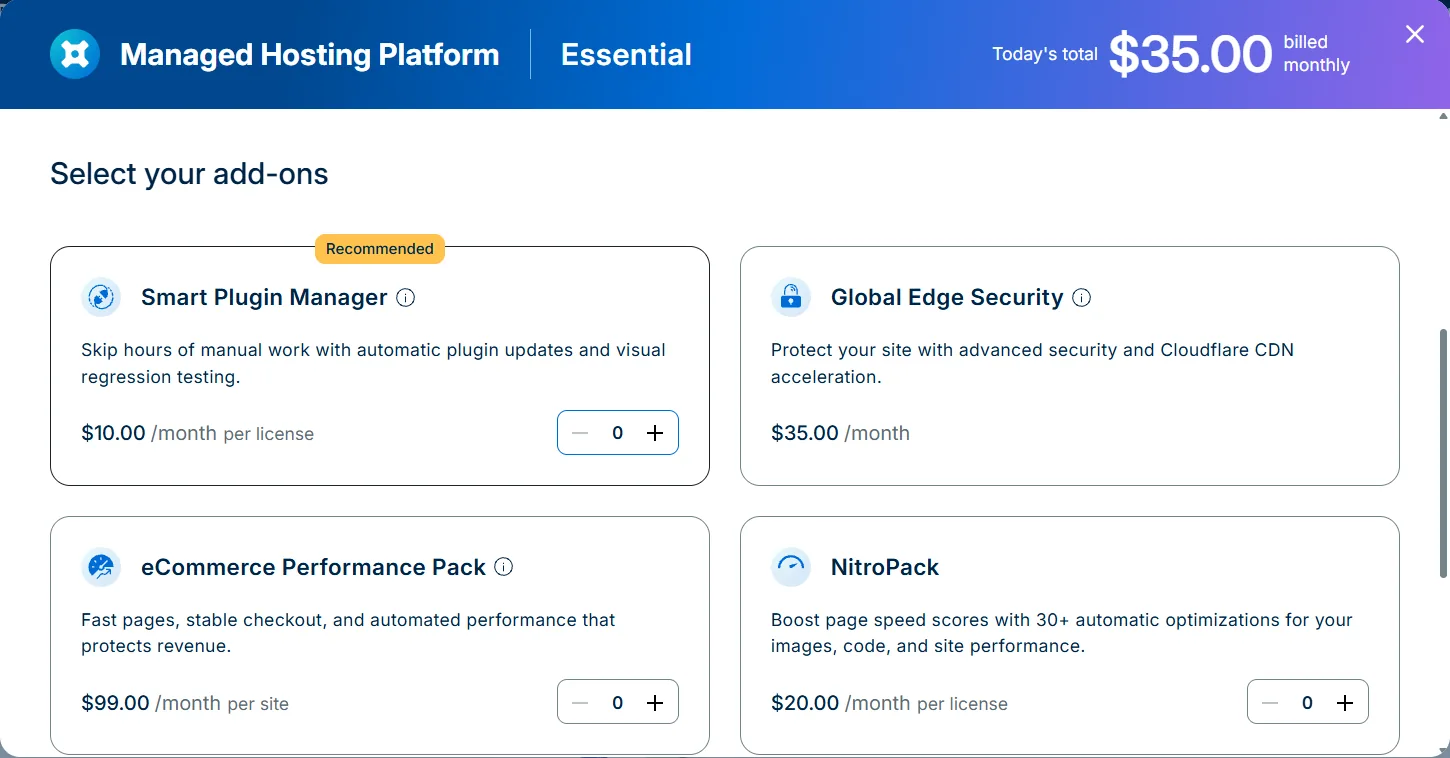Viewport: 1450px width, 758px height.
Task: Click the billed monthly label in header
Action: pos(1317,54)
